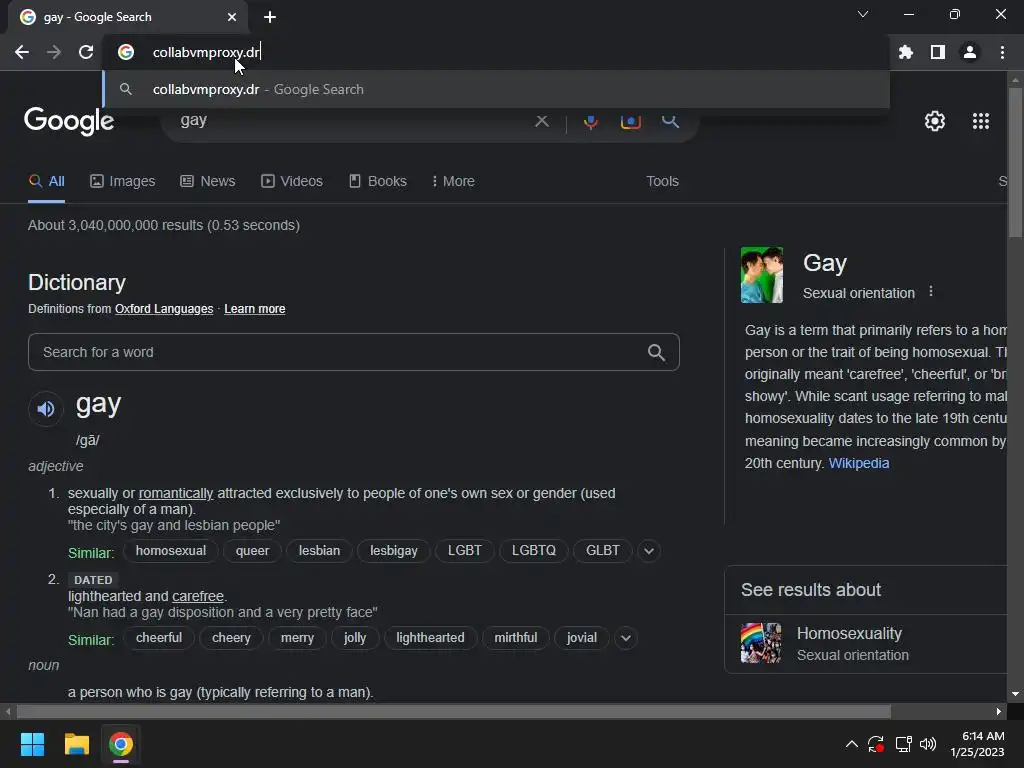The image size is (1024, 768).
Task: Search by image with camera lens icon
Action: pyautogui.click(x=630, y=121)
